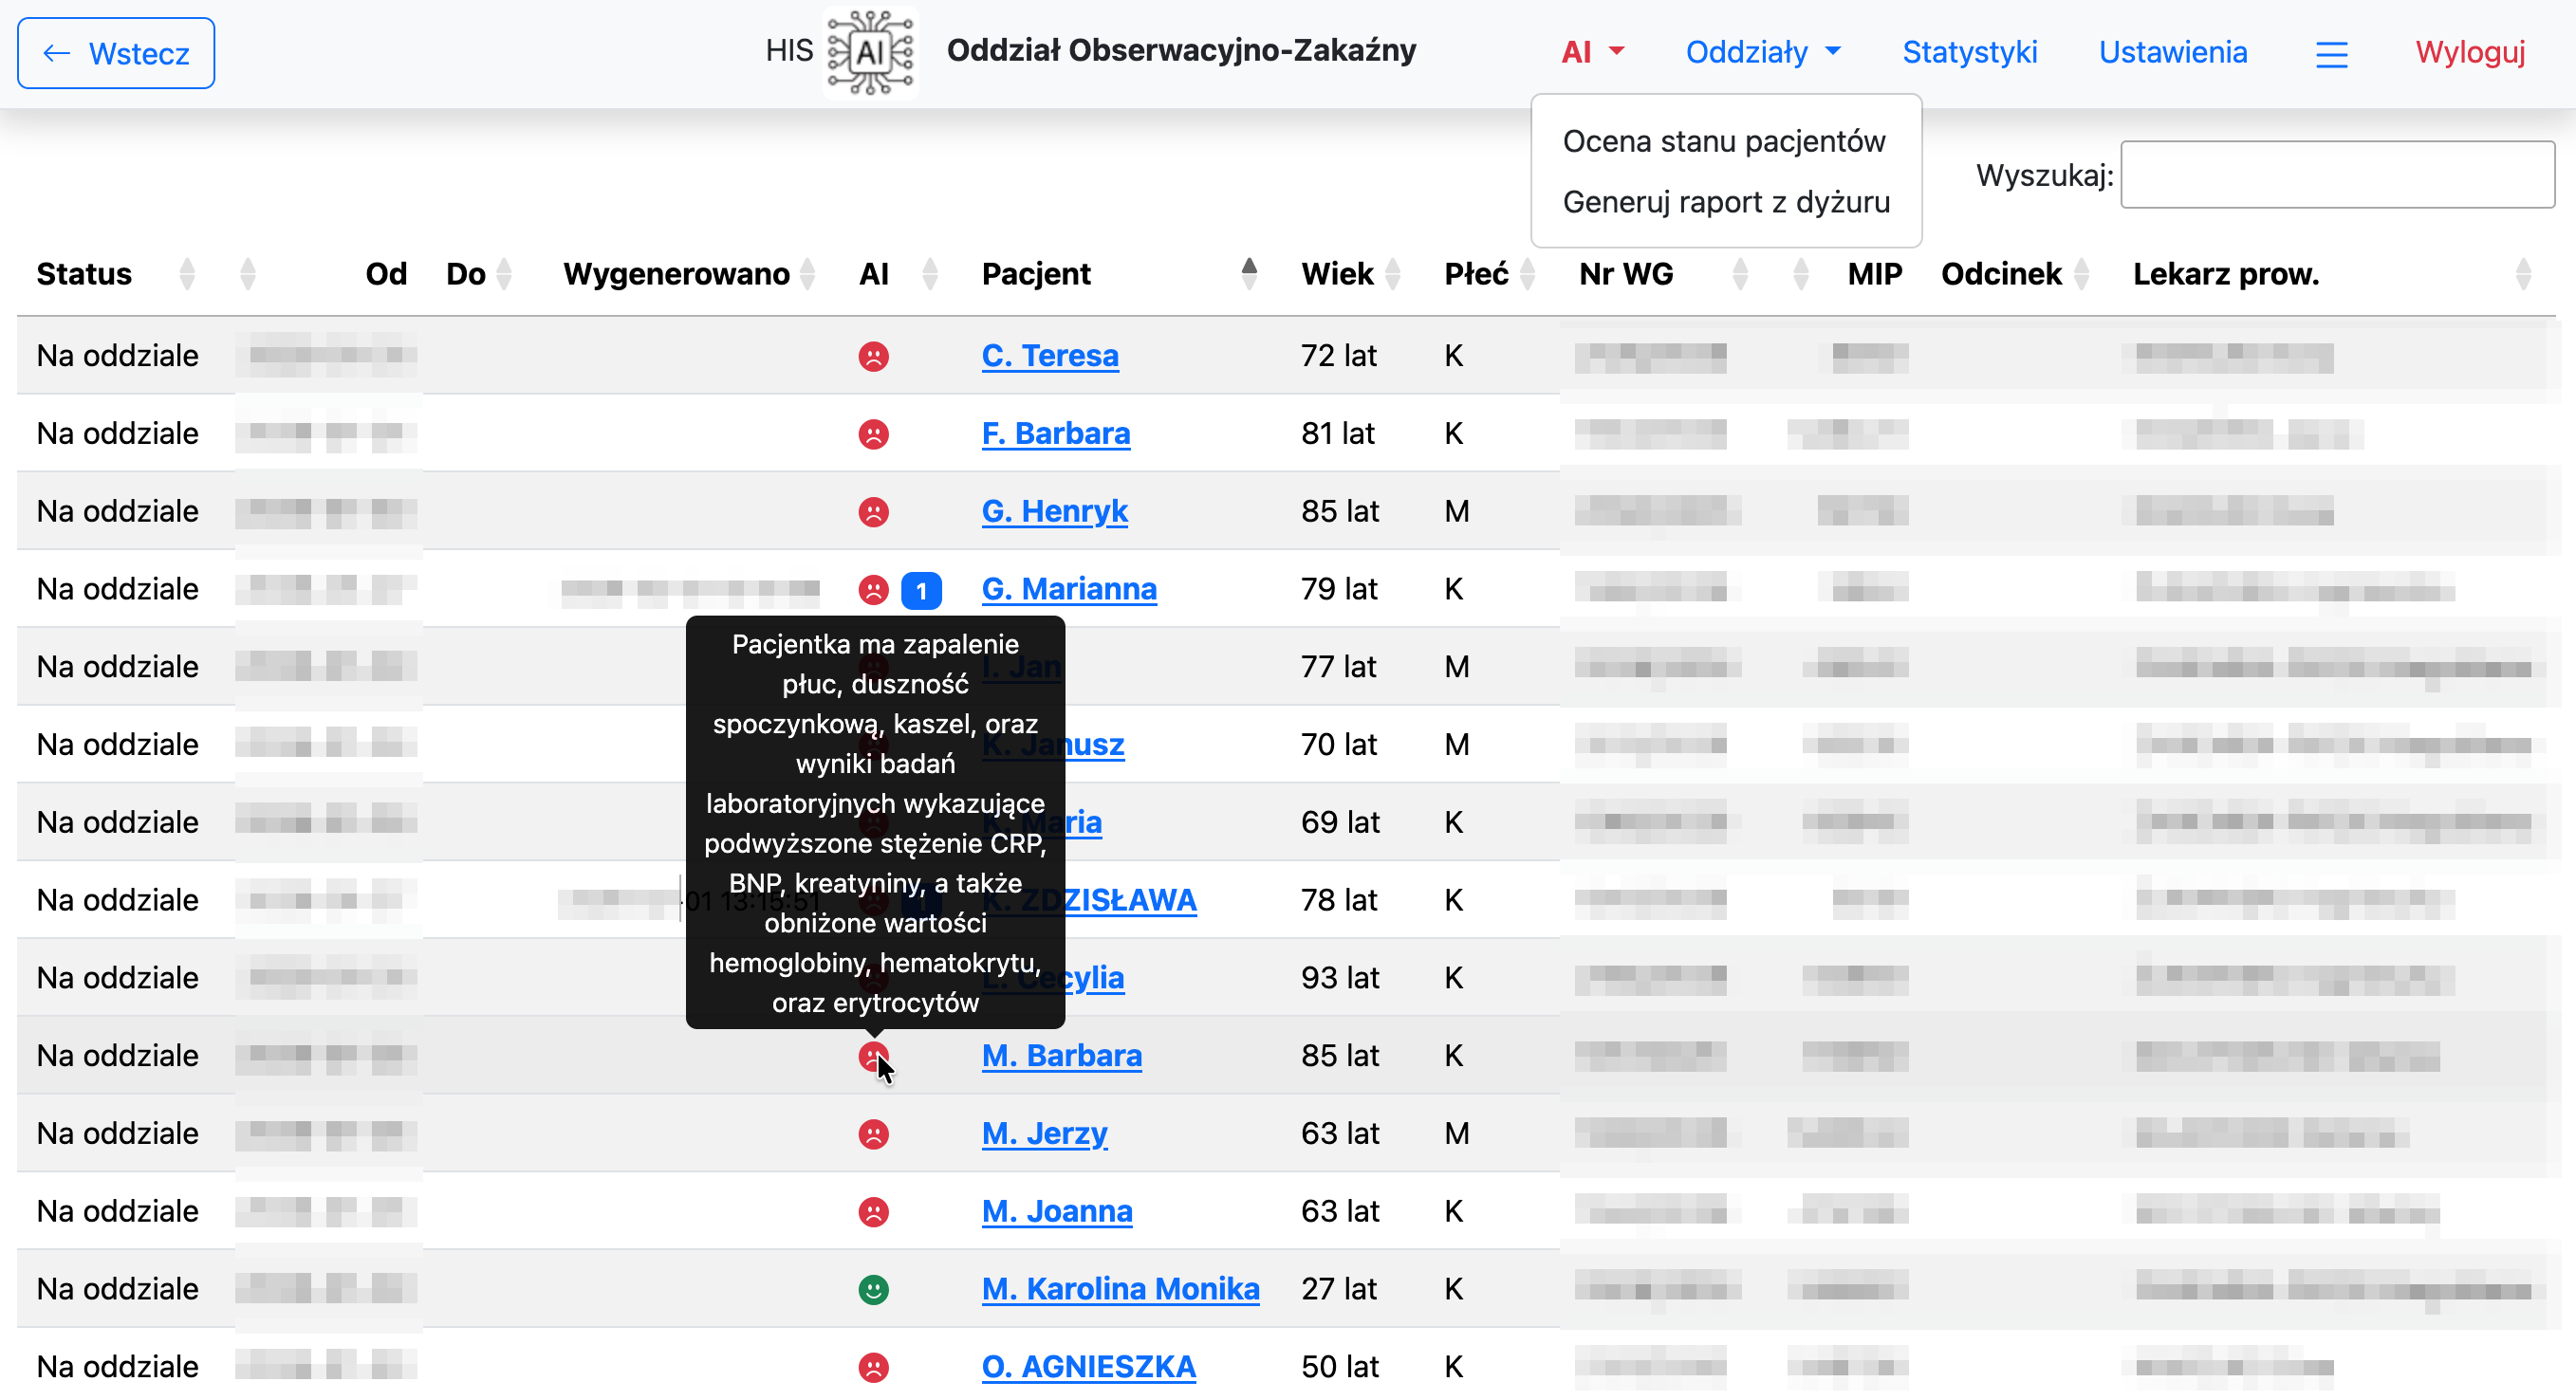2576x1400 pixels.
Task: Click the AI status icon for F. Barbara
Action: click(x=873, y=434)
